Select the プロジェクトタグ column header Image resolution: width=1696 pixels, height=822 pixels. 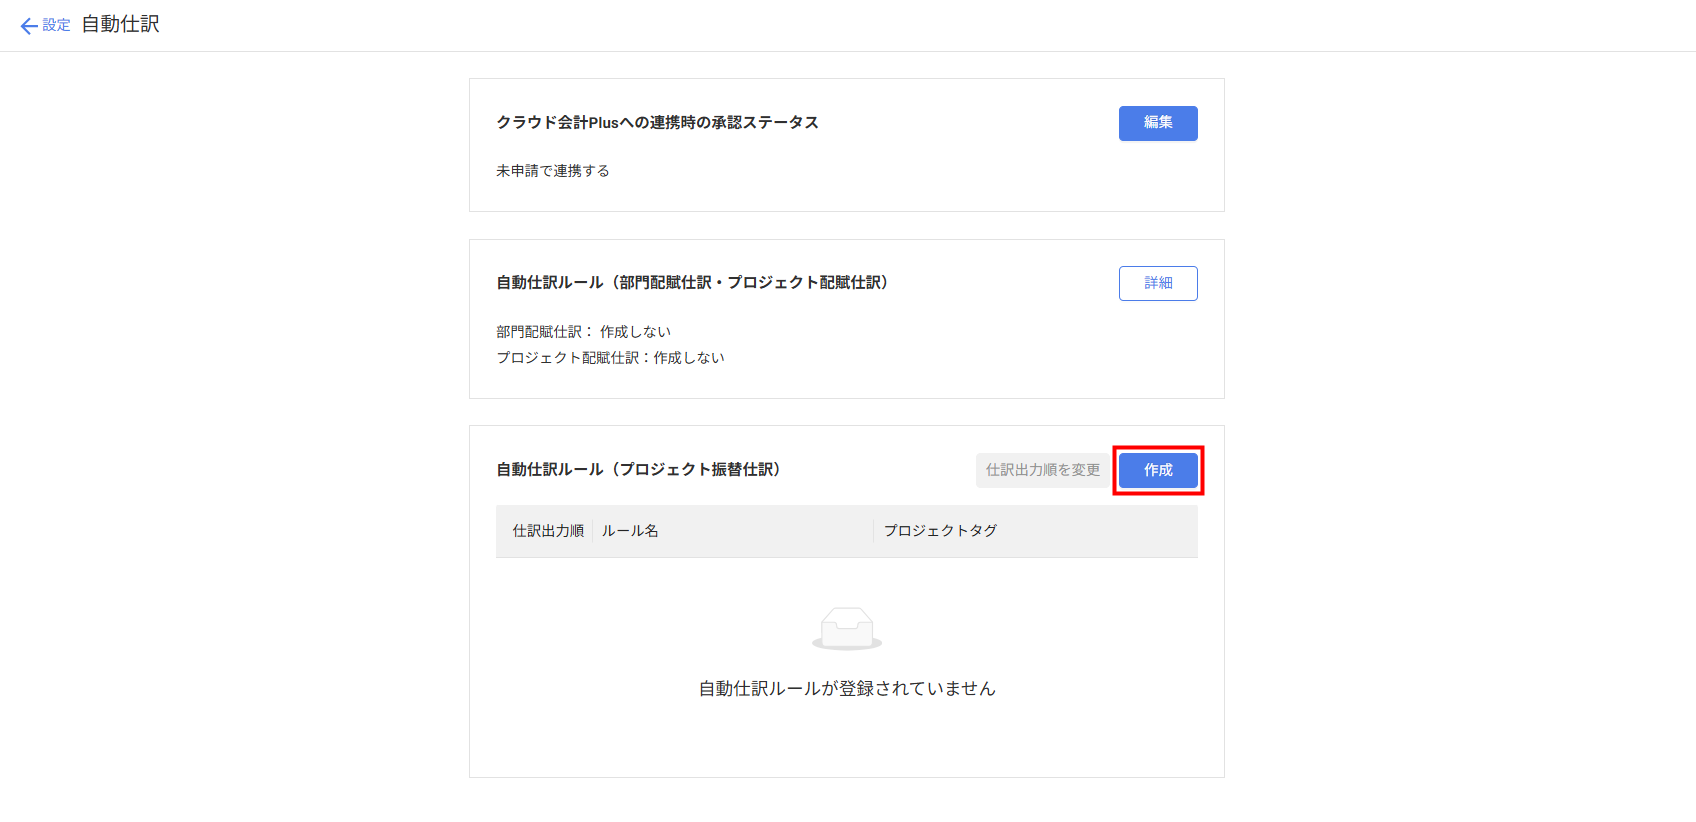pos(940,531)
